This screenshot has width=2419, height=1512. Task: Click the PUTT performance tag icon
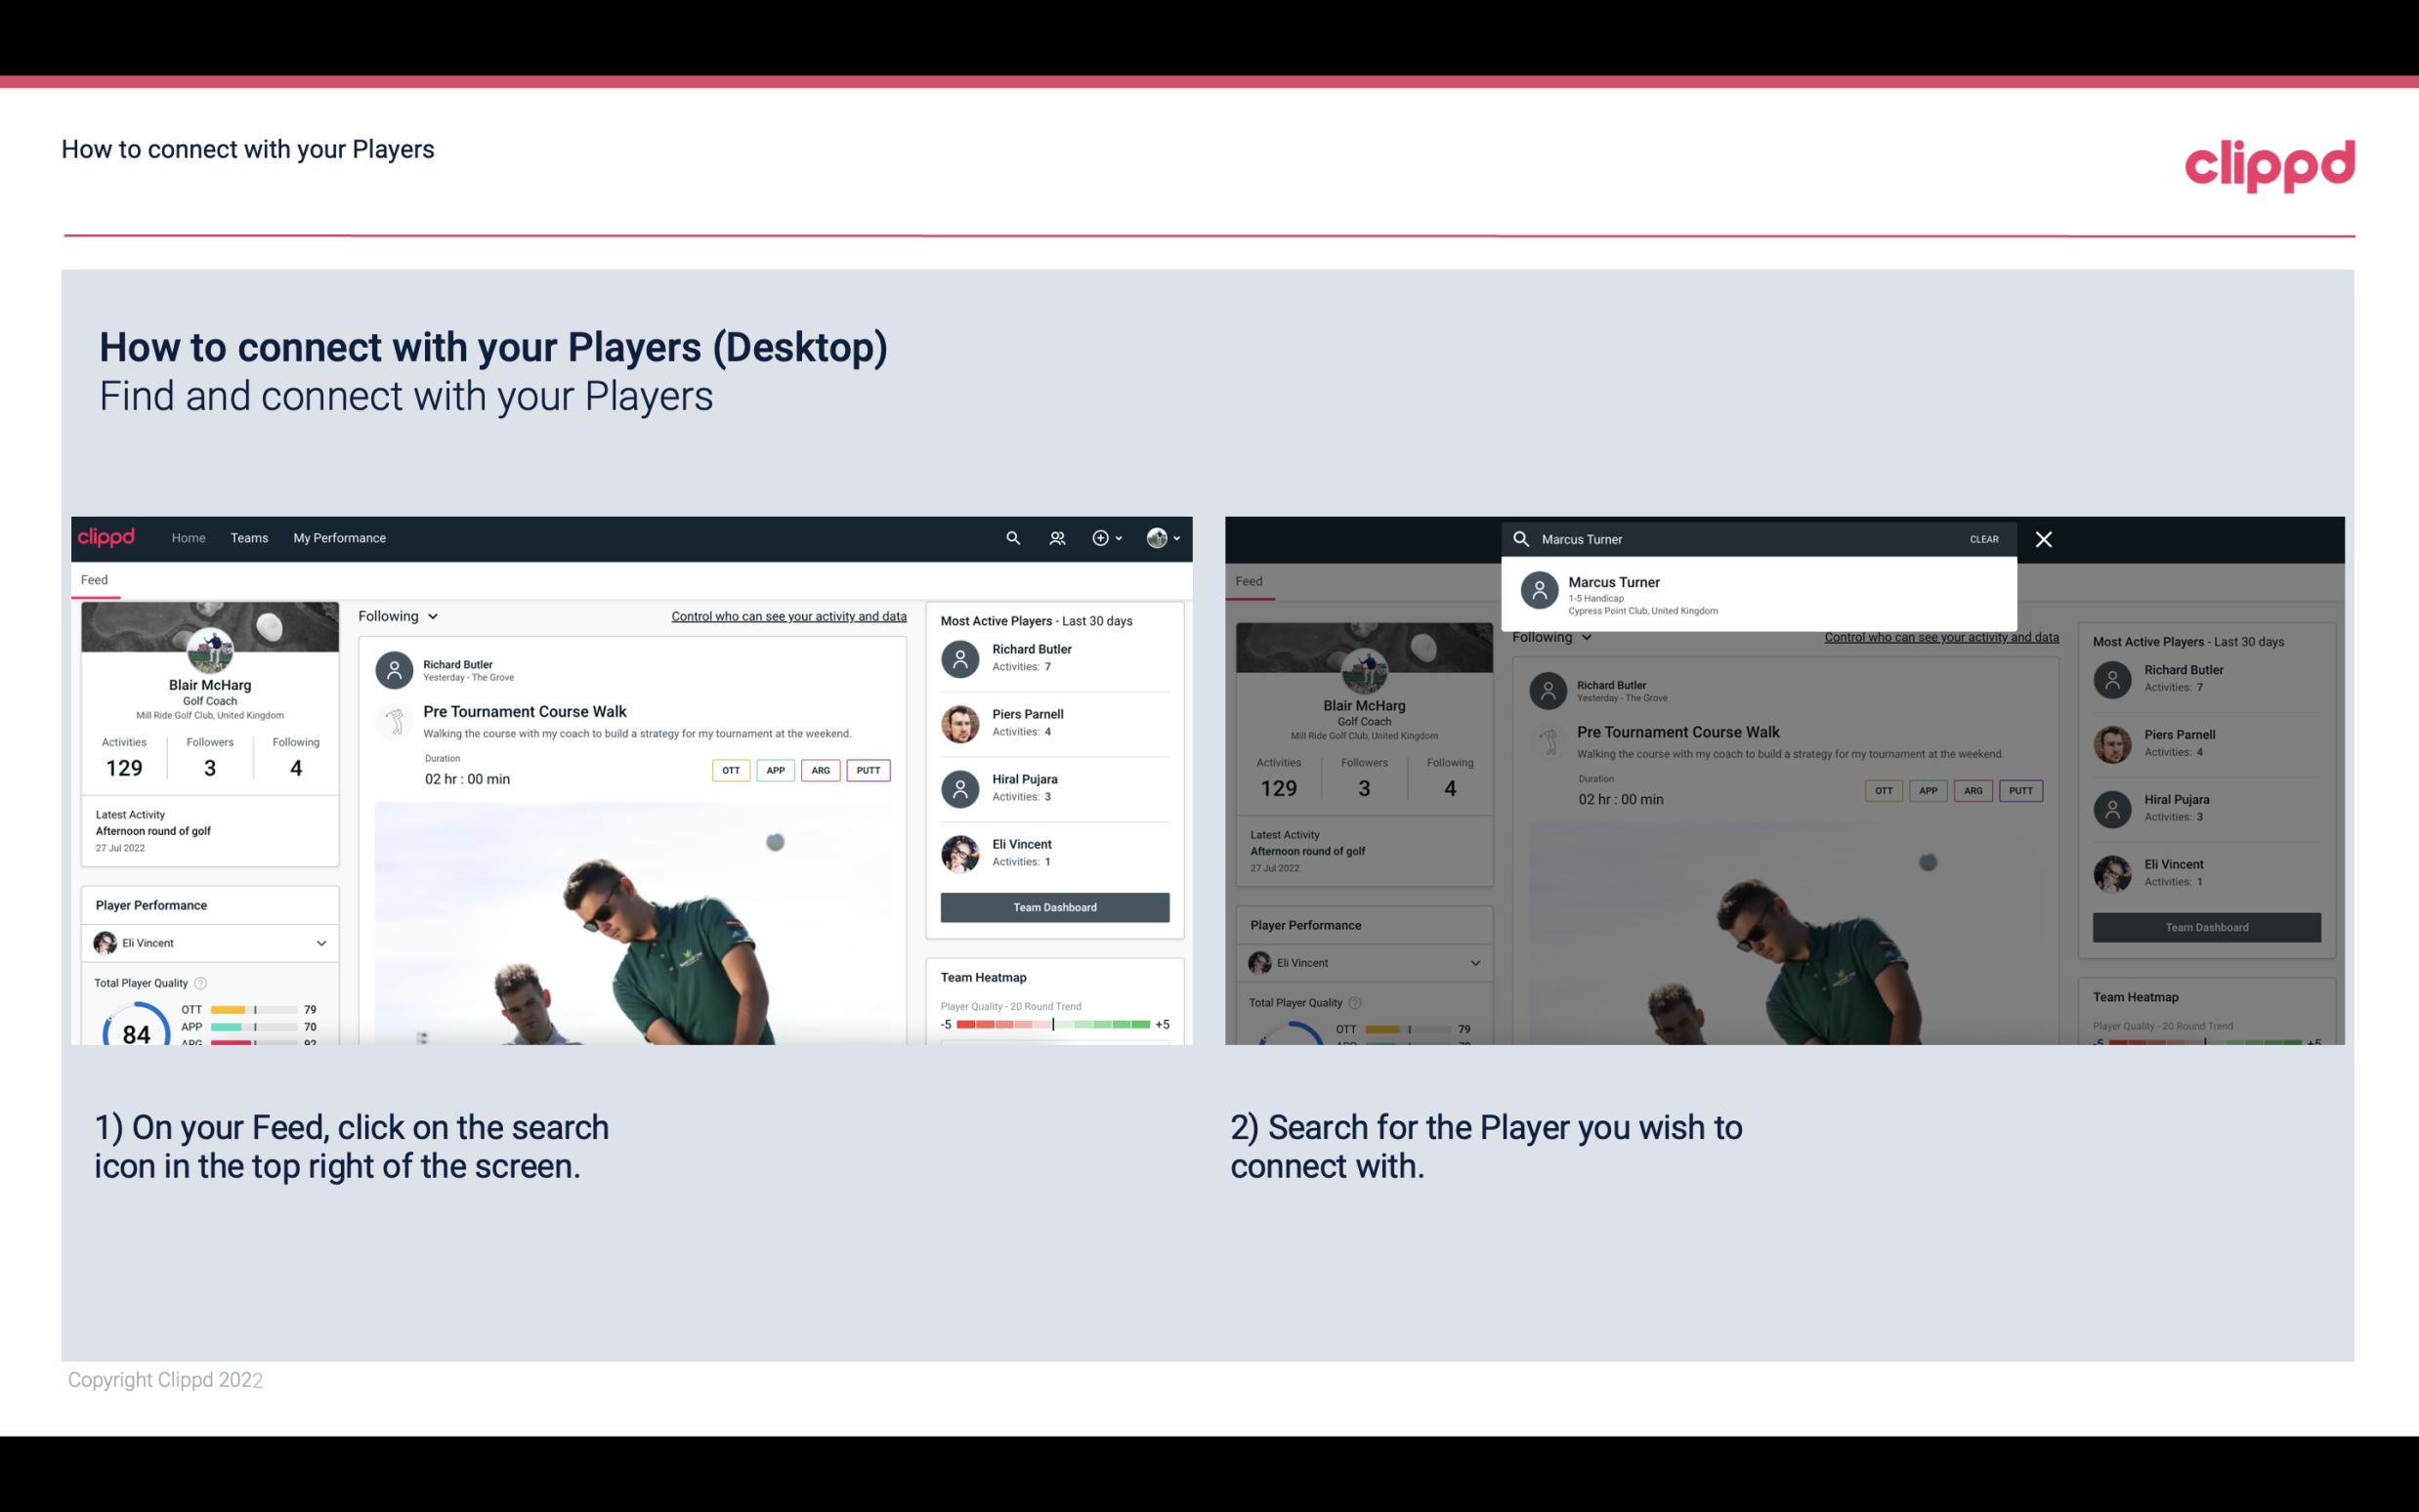(x=868, y=770)
